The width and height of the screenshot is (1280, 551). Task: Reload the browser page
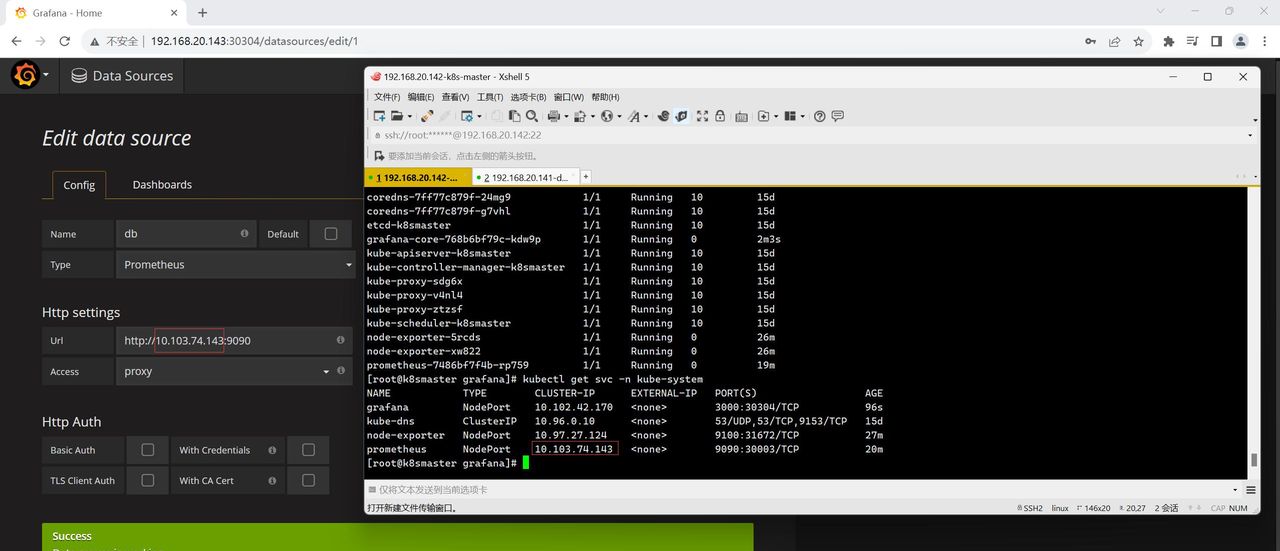65,41
